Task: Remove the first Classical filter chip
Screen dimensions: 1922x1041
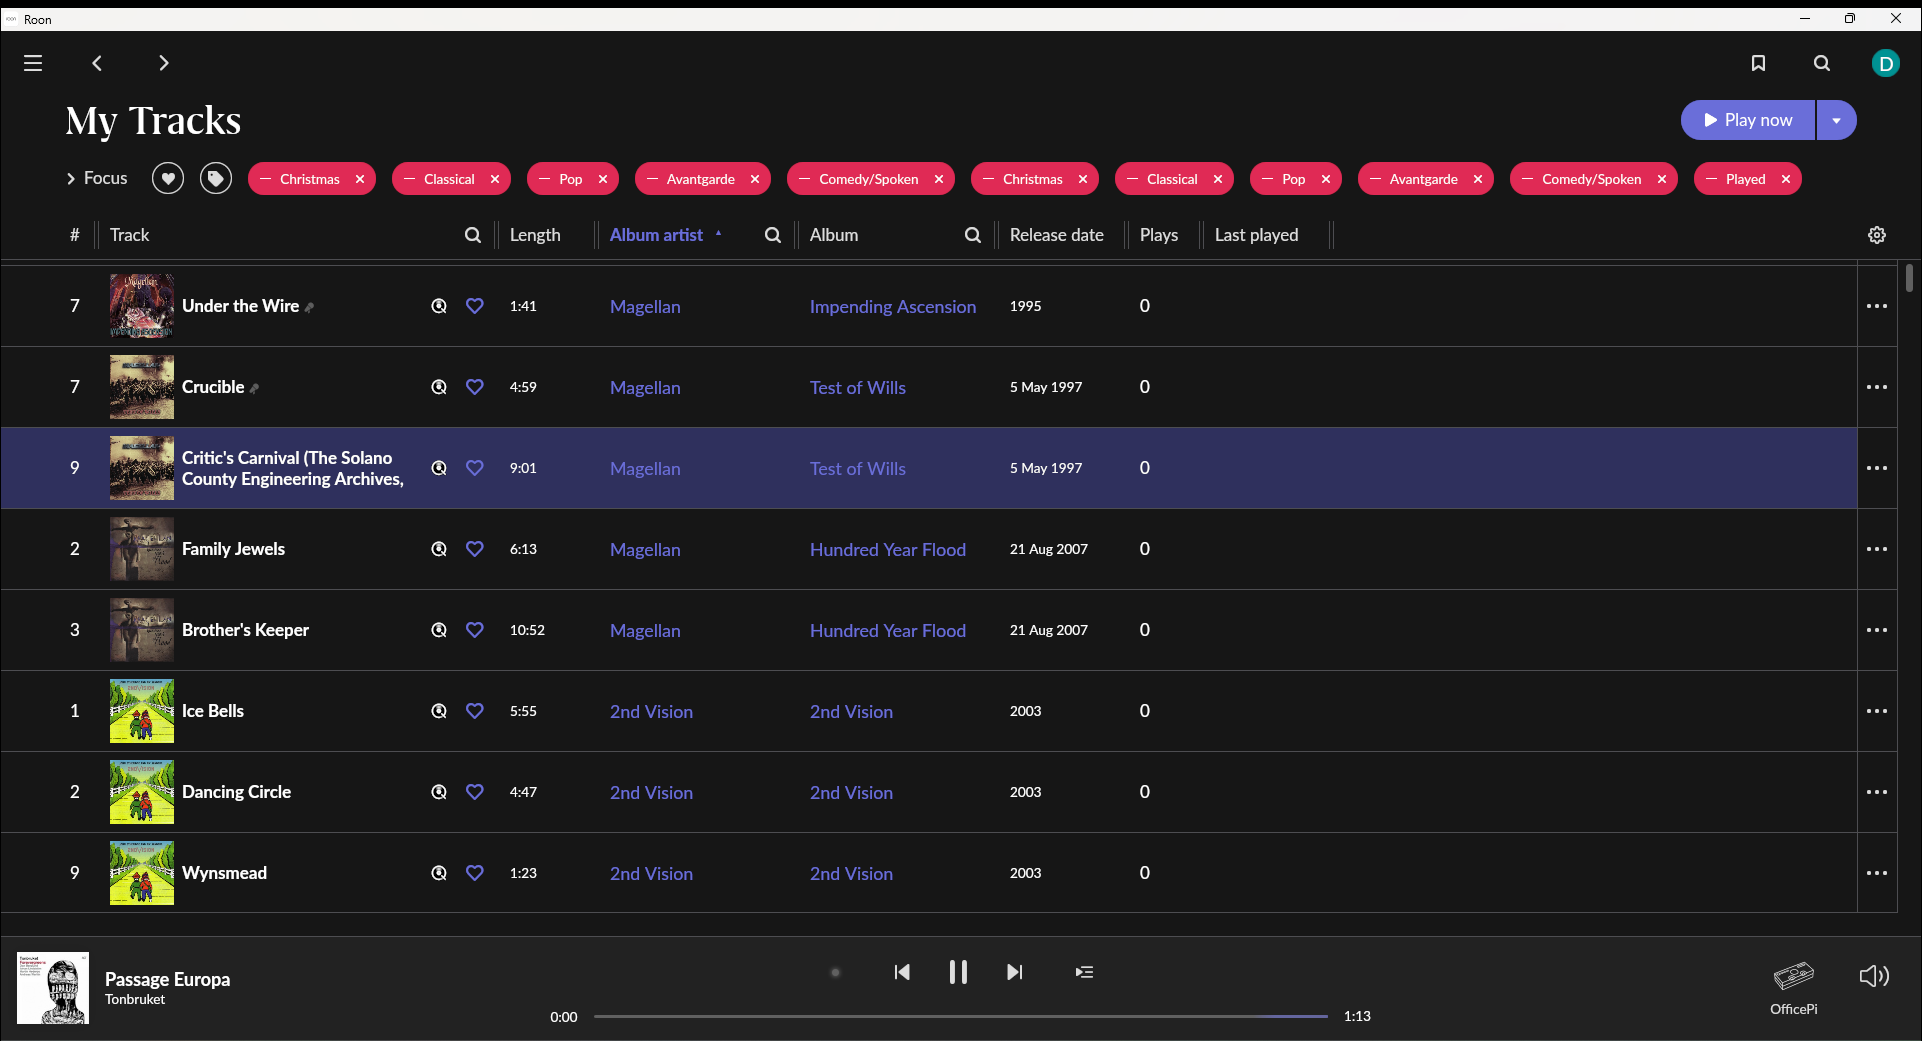Action: tap(495, 179)
